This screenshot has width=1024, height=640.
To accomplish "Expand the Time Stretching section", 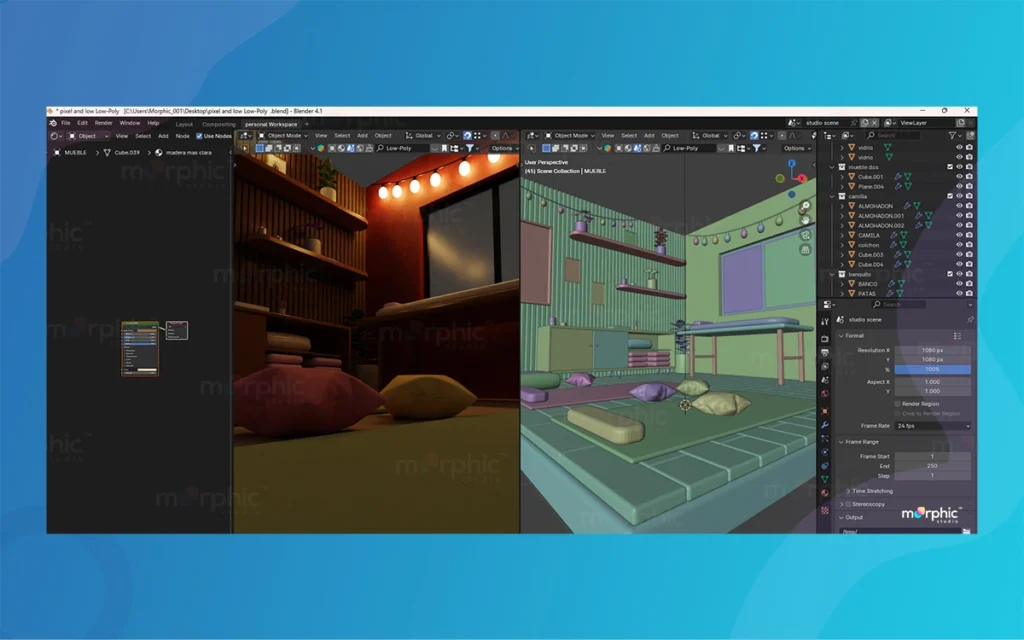I will click(x=848, y=491).
